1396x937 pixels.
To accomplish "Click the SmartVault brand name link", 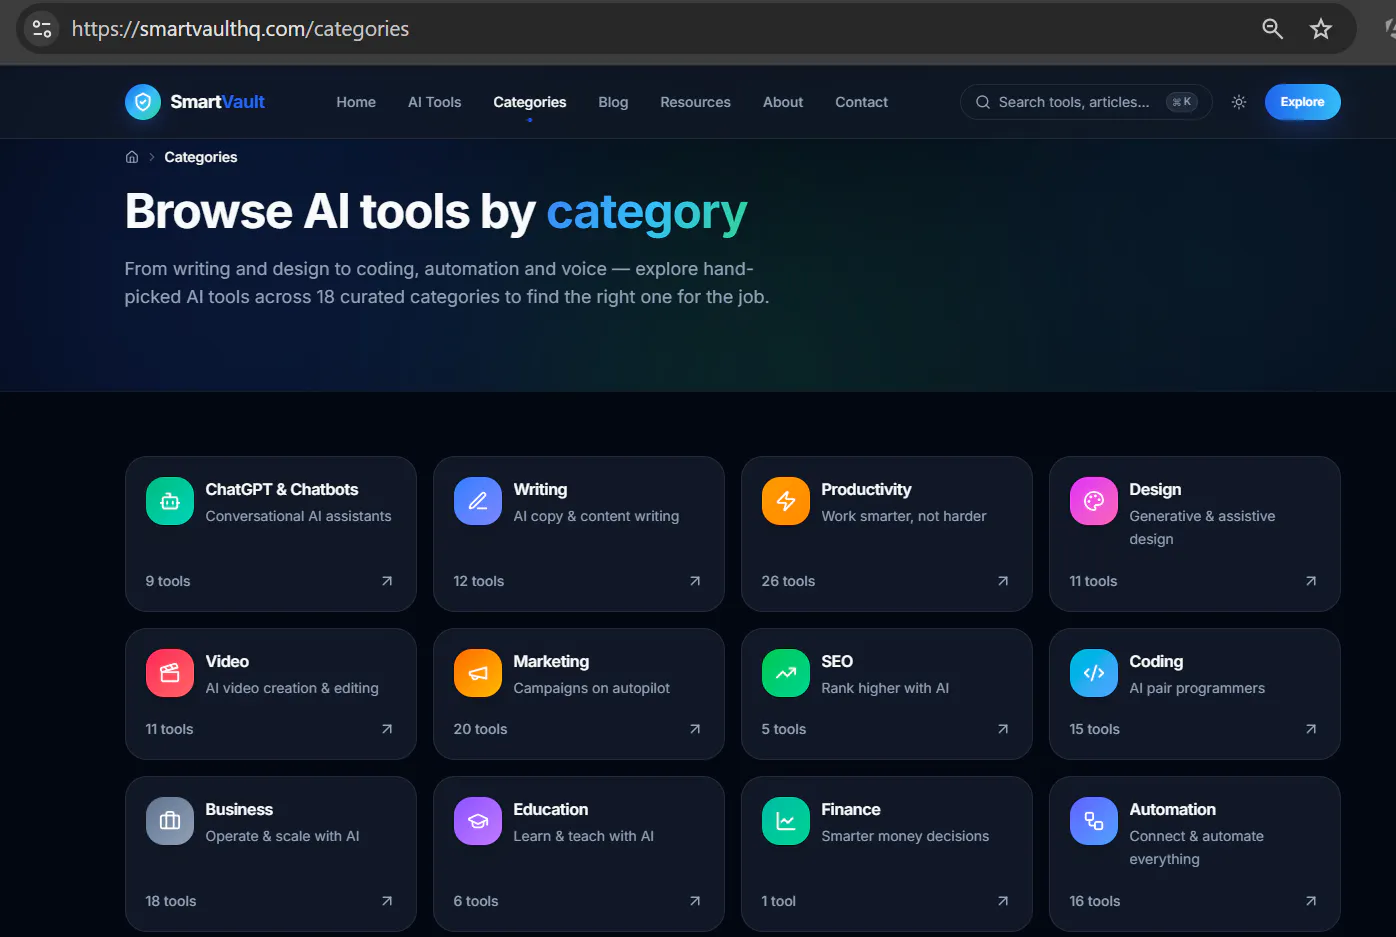I will click(x=217, y=102).
